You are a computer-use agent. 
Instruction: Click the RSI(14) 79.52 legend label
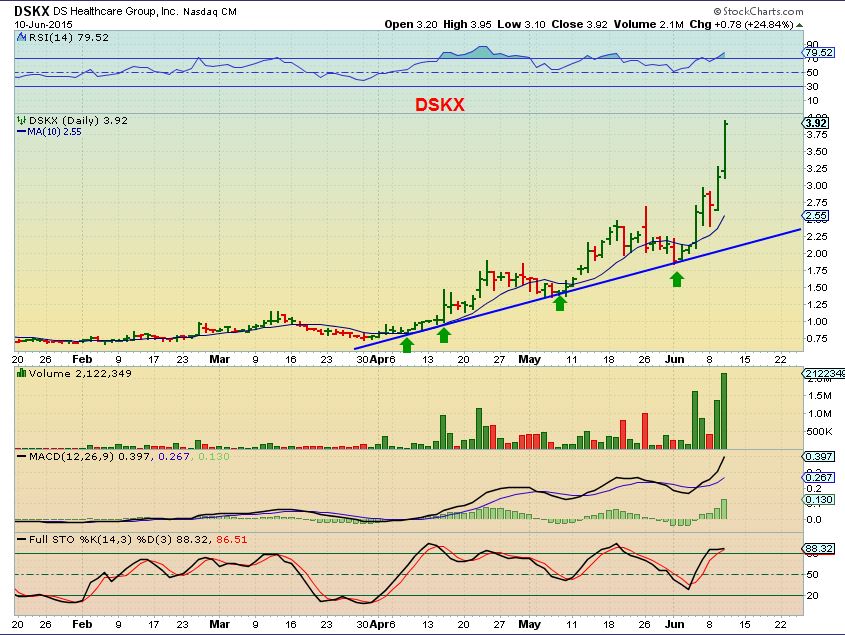(68, 37)
